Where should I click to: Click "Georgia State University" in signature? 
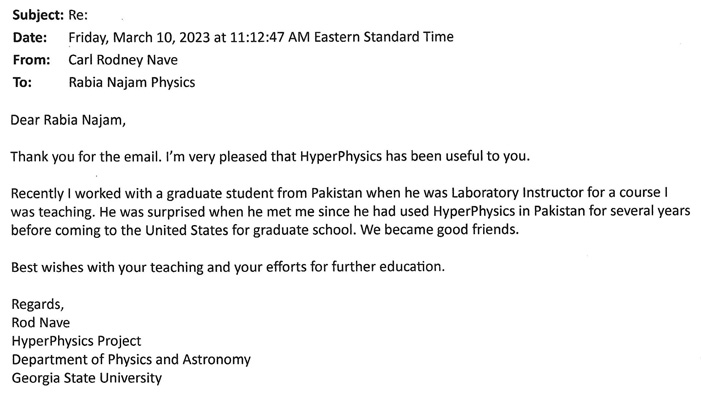pos(87,378)
